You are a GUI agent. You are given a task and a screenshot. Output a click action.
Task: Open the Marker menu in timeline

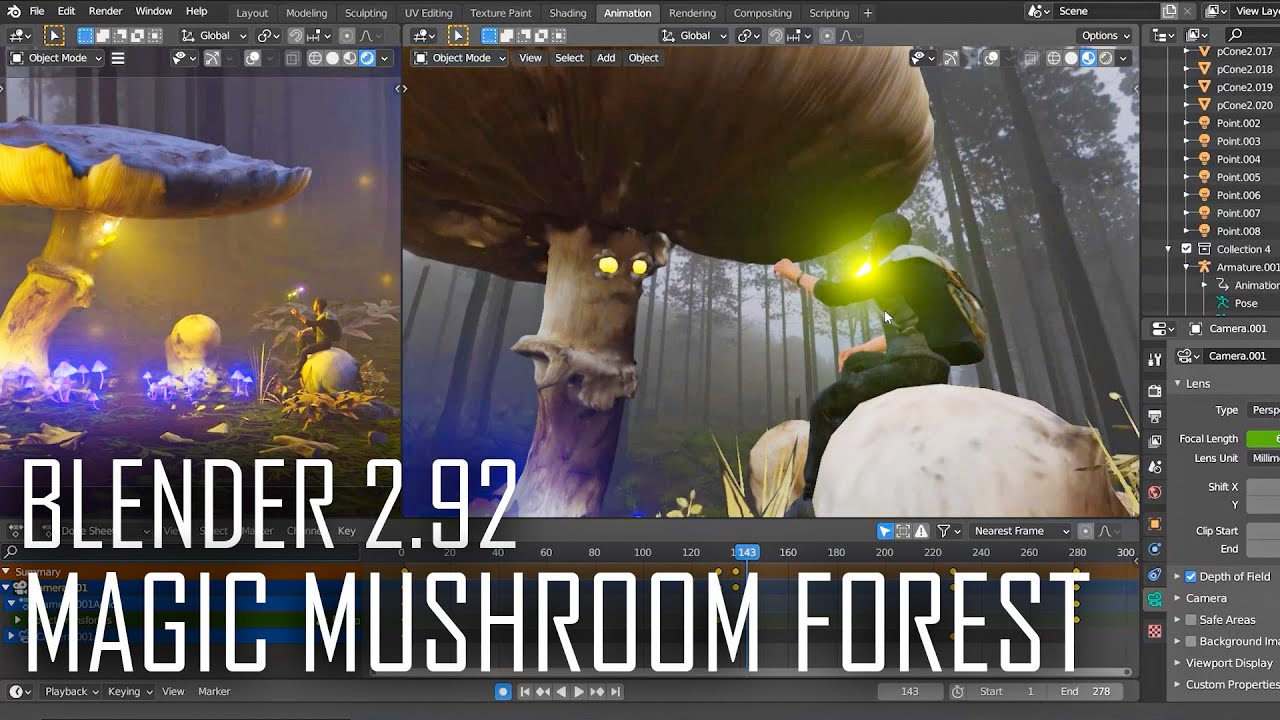point(214,691)
